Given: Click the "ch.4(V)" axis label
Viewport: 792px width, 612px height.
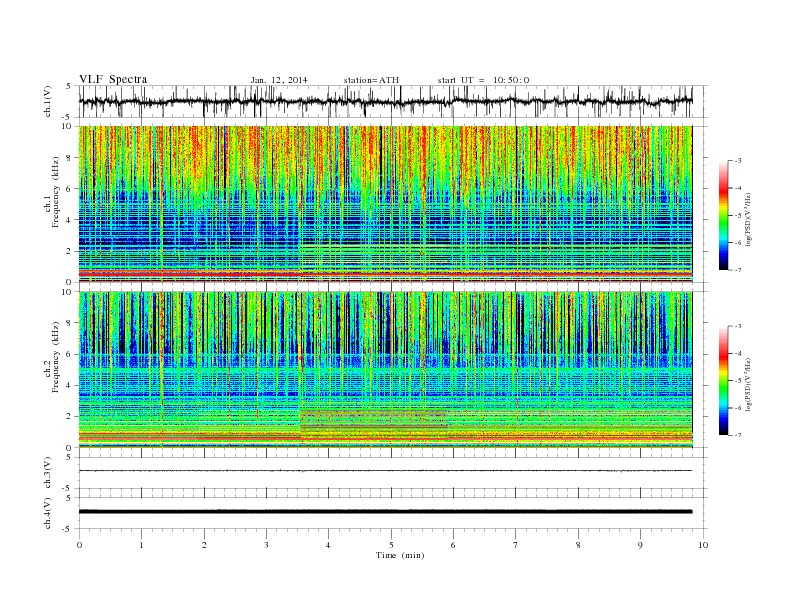Looking at the screenshot, I should click(x=48, y=513).
